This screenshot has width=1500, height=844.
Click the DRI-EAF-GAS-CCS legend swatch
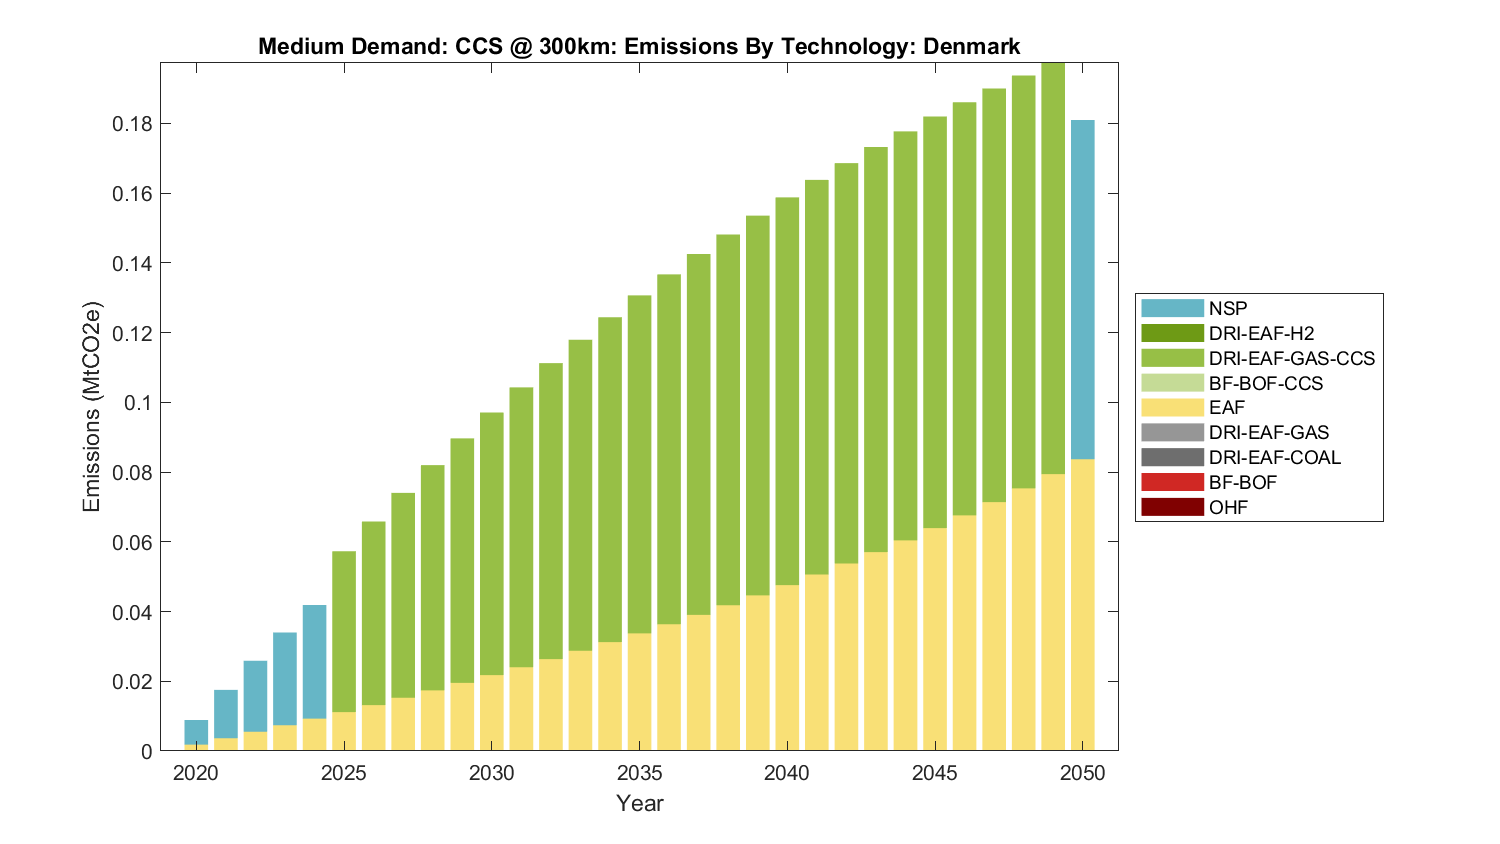point(1171,358)
